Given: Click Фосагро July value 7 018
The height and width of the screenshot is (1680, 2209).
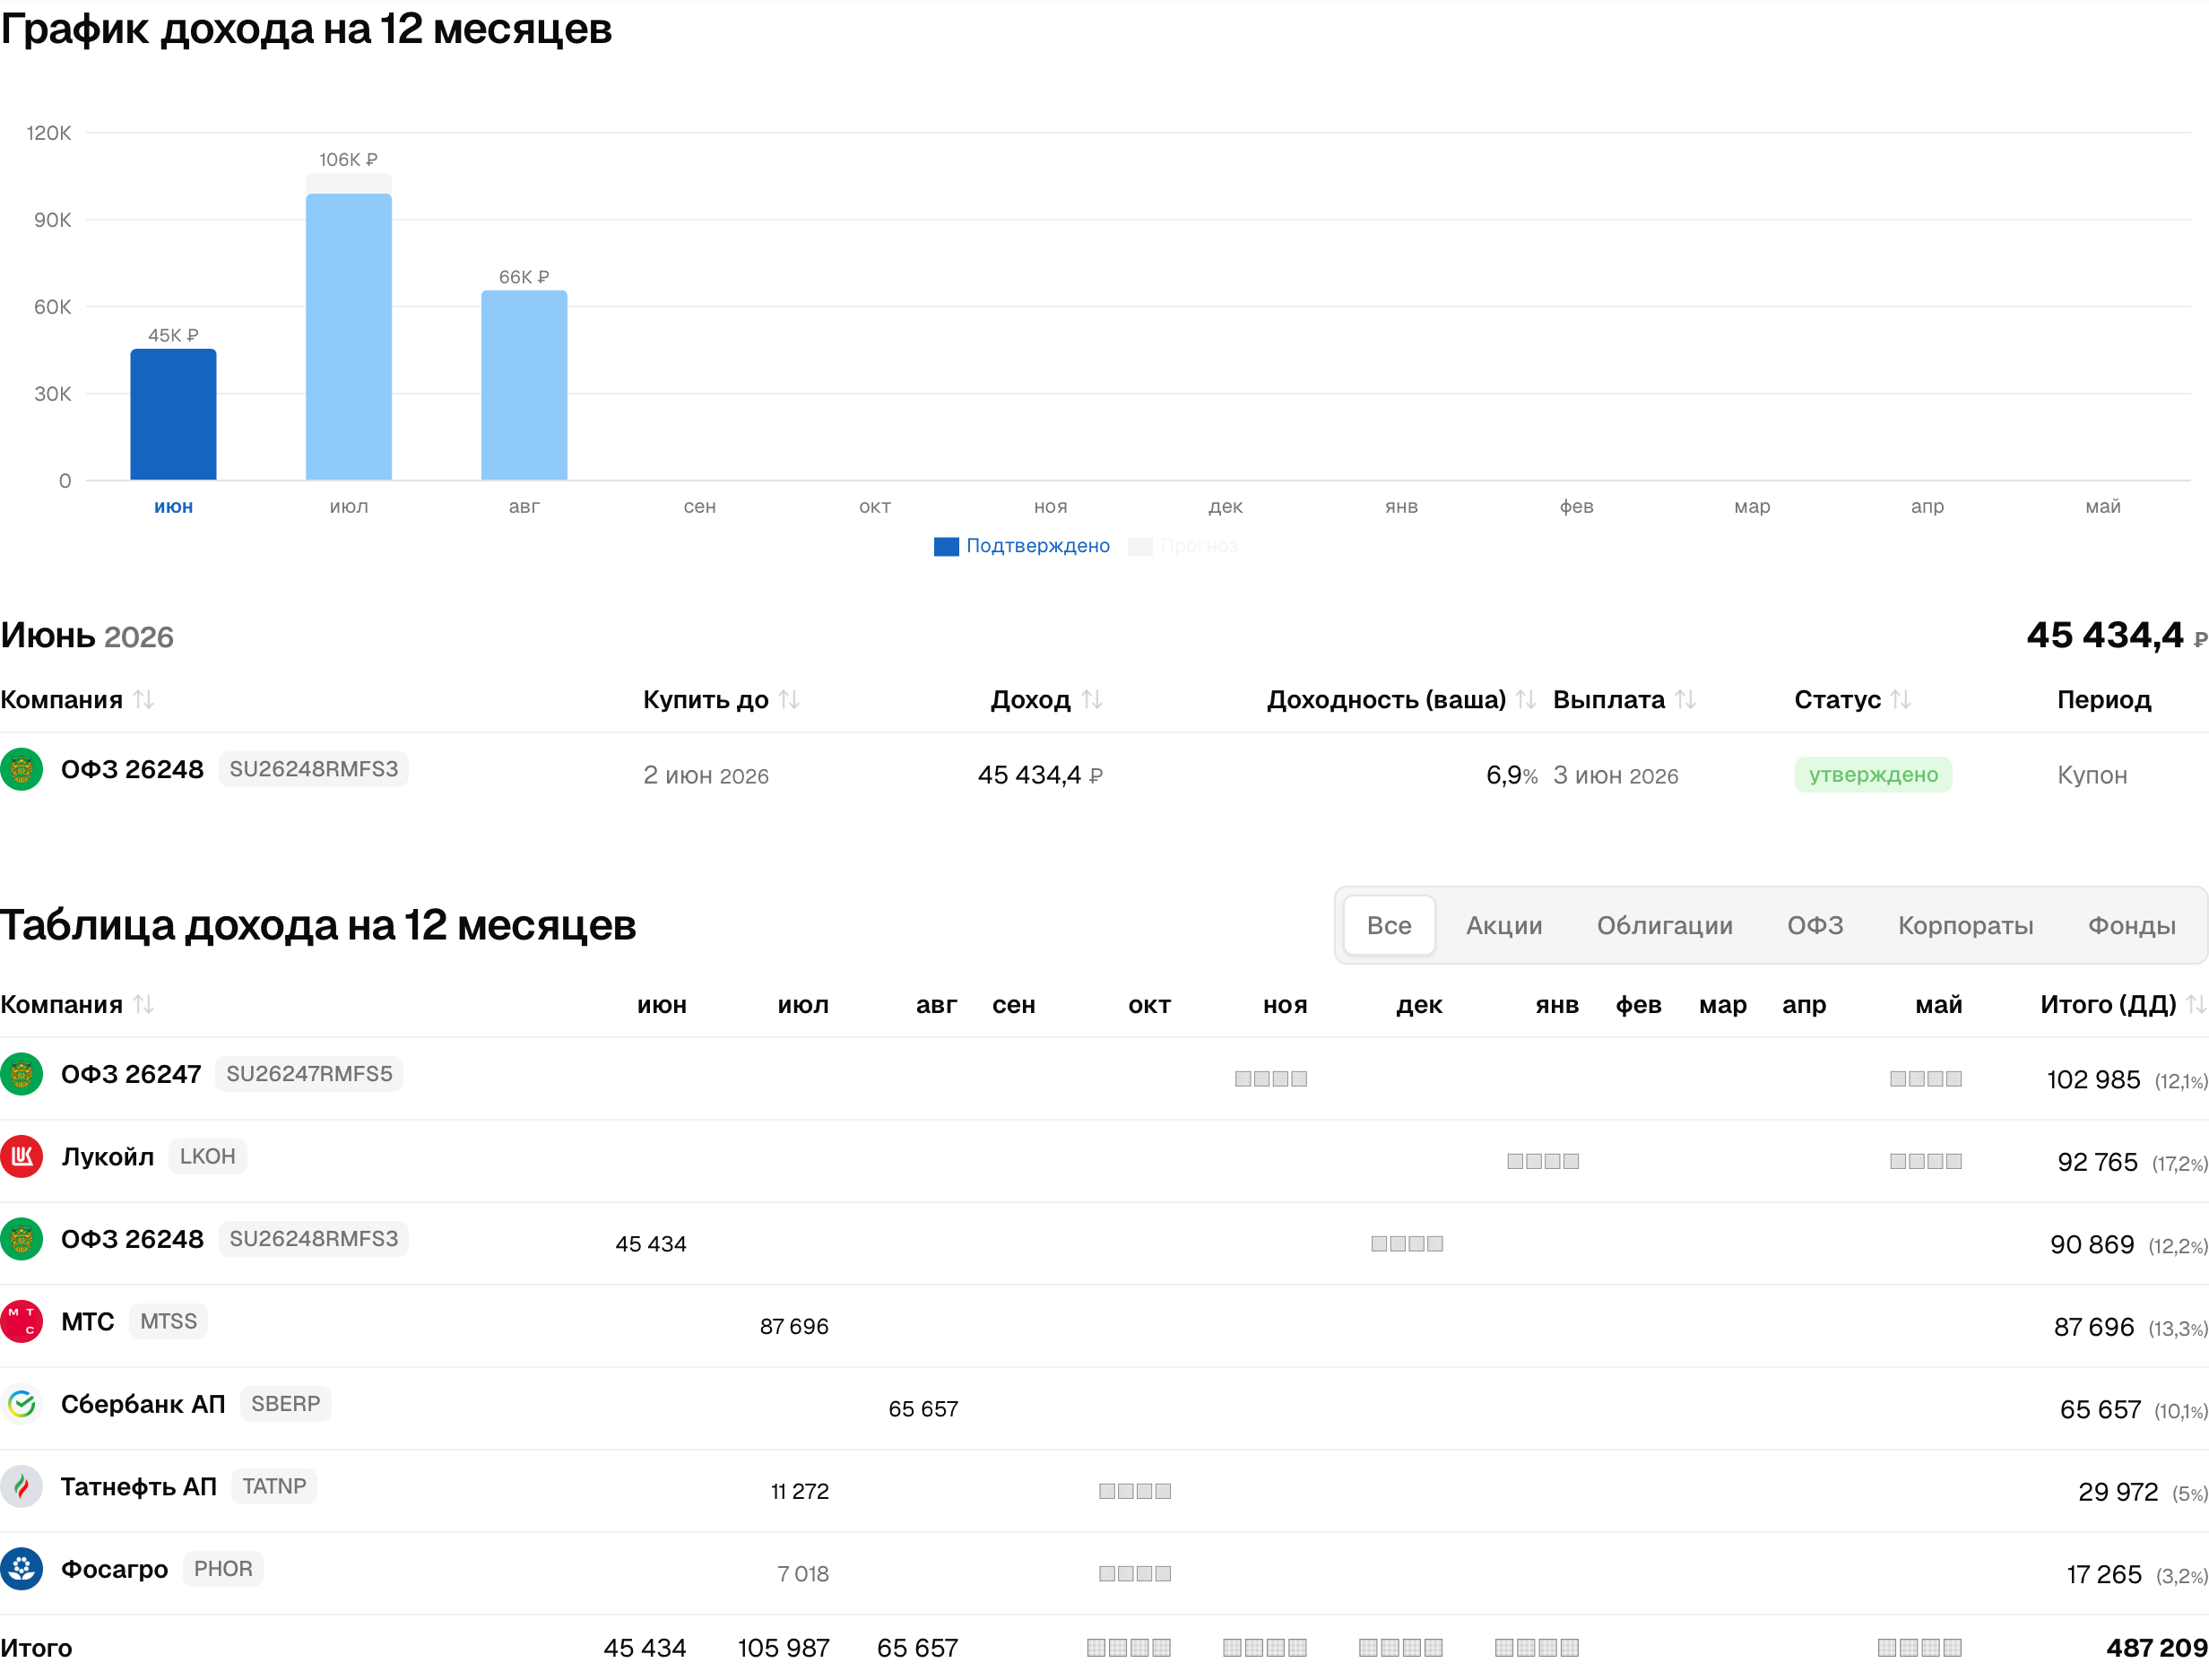Looking at the screenshot, I should (x=803, y=1575).
